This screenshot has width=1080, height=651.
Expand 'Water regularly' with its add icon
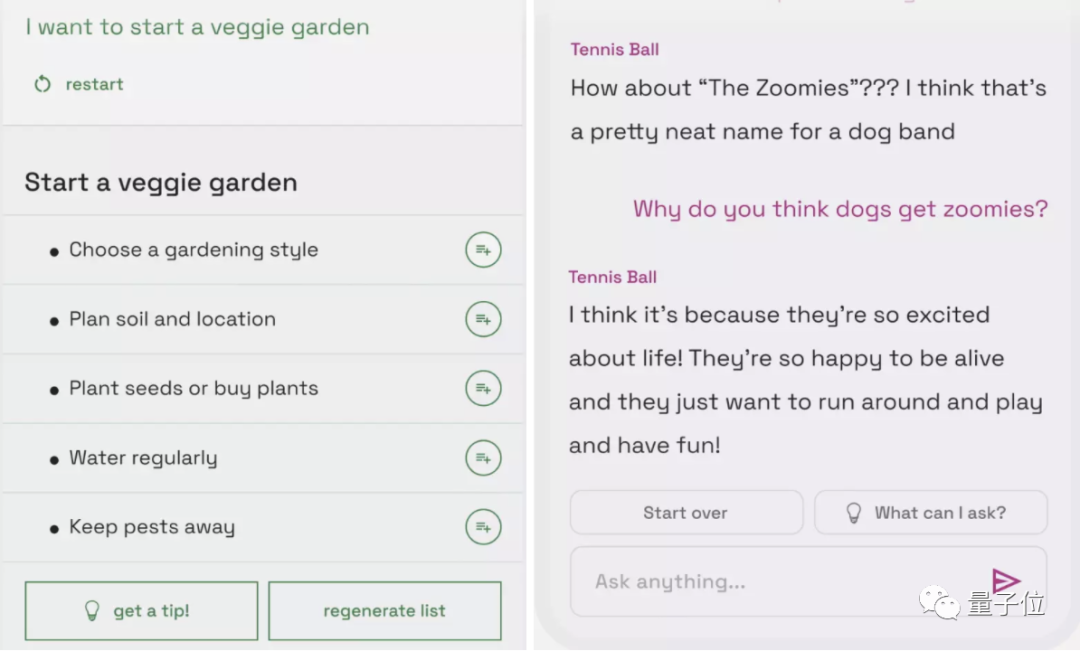(483, 458)
